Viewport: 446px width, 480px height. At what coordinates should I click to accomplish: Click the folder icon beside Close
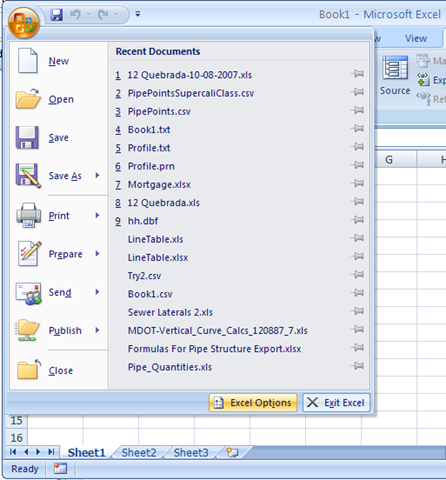(29, 369)
